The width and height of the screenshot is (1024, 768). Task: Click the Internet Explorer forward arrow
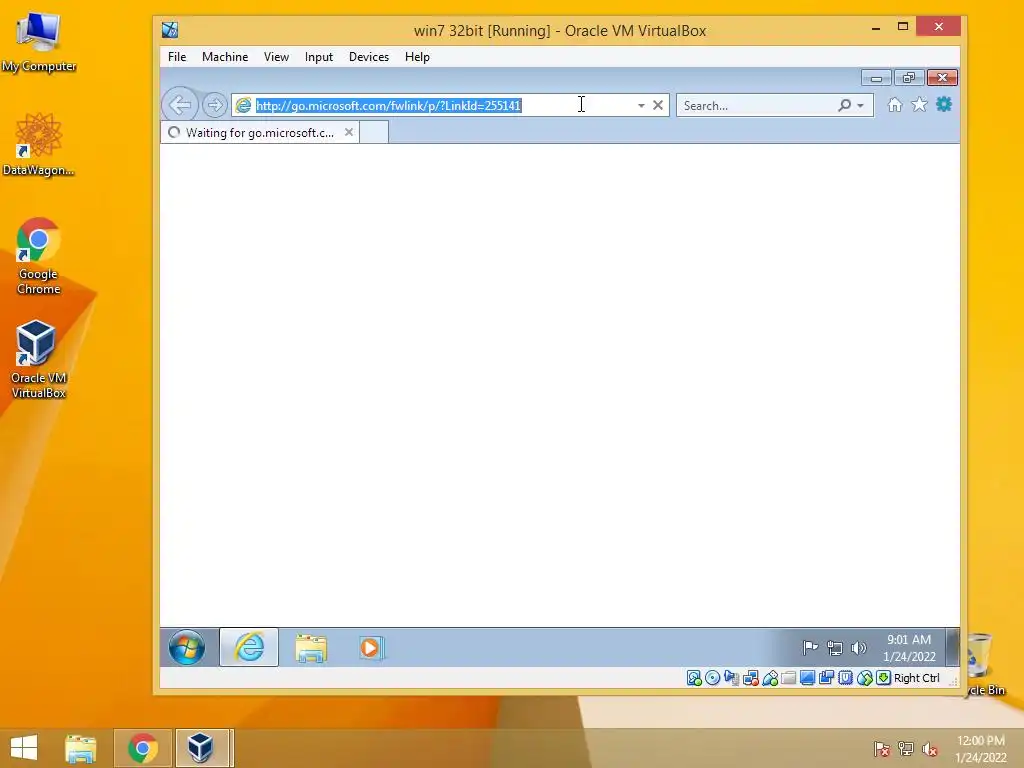(214, 104)
